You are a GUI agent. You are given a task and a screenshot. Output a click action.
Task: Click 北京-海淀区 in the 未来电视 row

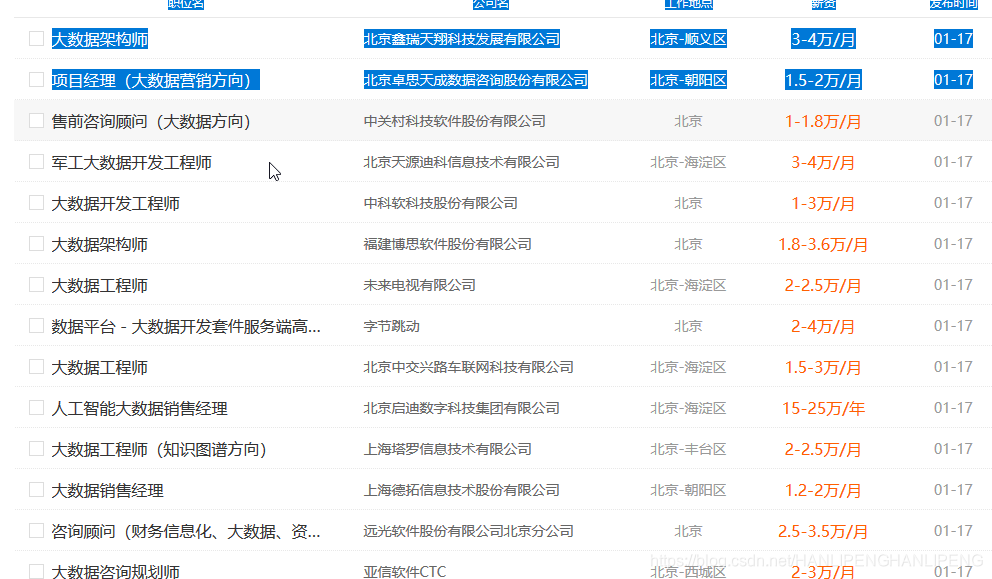coord(688,285)
